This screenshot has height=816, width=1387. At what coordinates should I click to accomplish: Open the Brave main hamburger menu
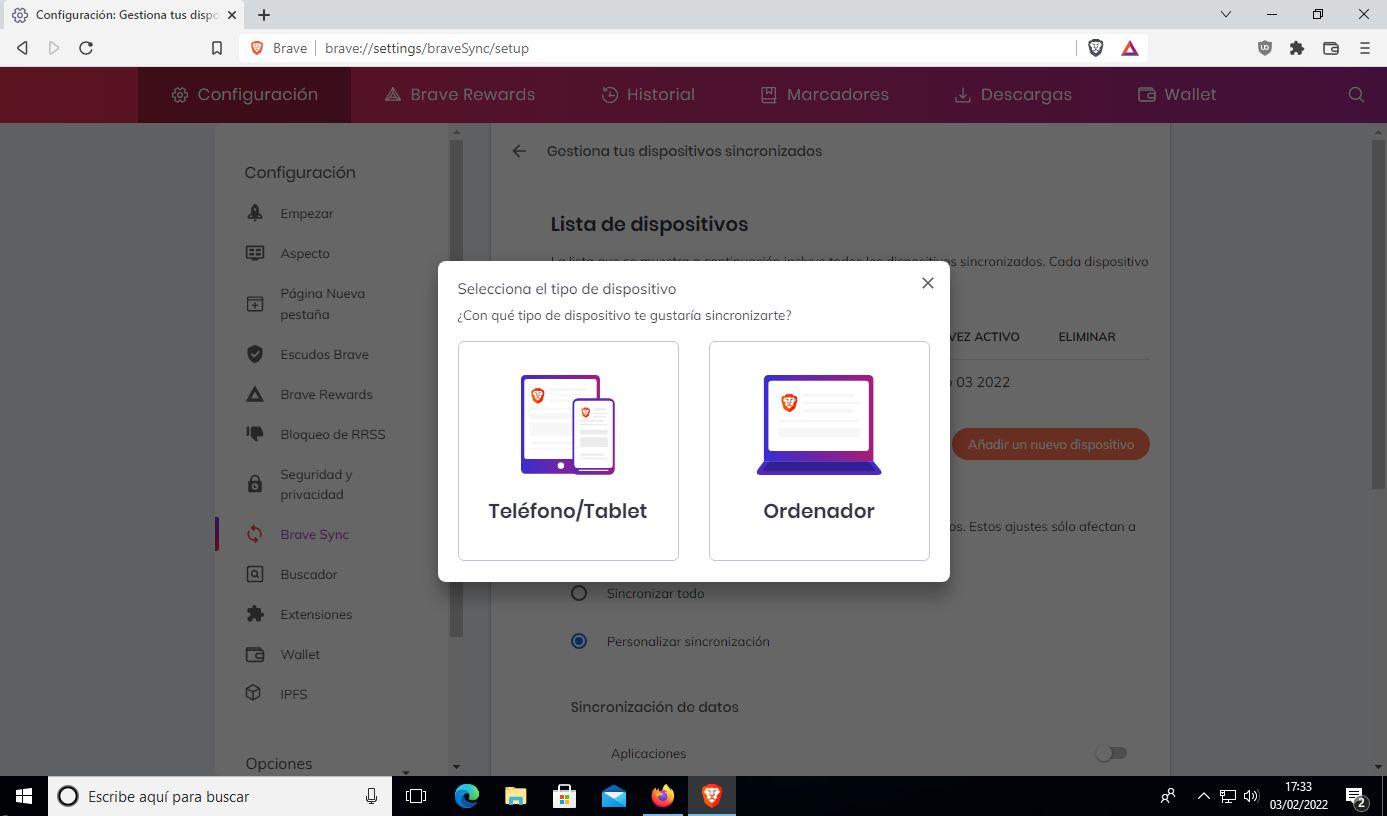pos(1365,48)
